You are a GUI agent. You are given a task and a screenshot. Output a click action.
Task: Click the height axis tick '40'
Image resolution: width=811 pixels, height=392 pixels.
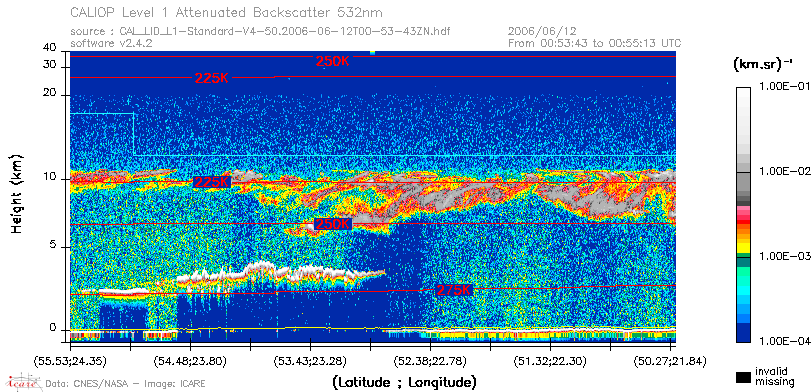[x=50, y=48]
